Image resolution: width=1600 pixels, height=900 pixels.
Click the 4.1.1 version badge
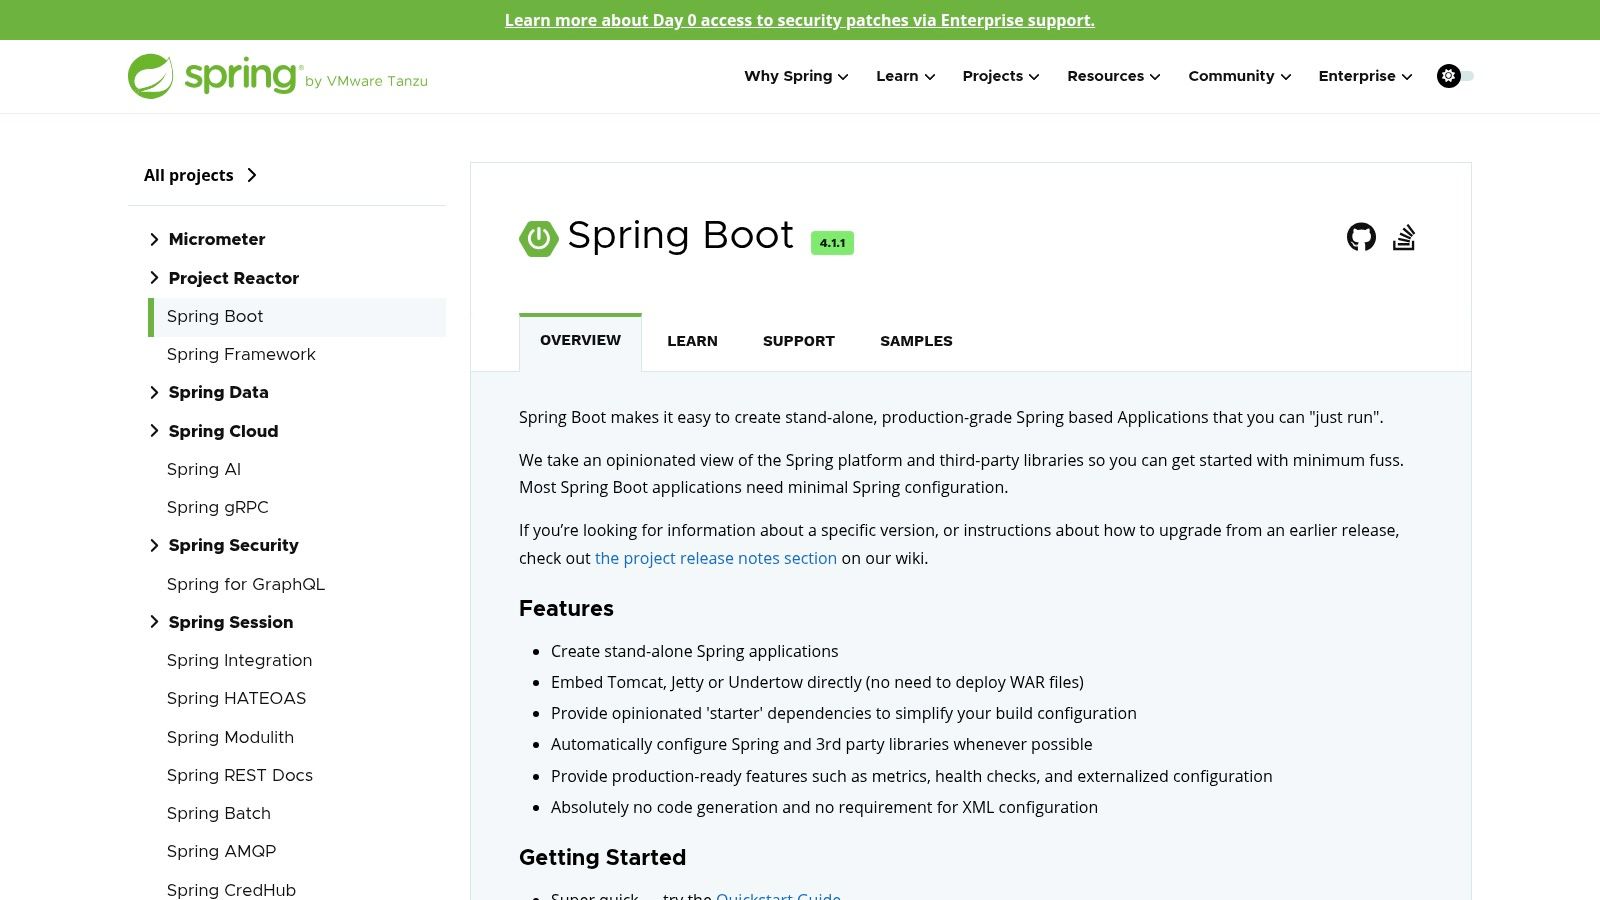point(832,243)
